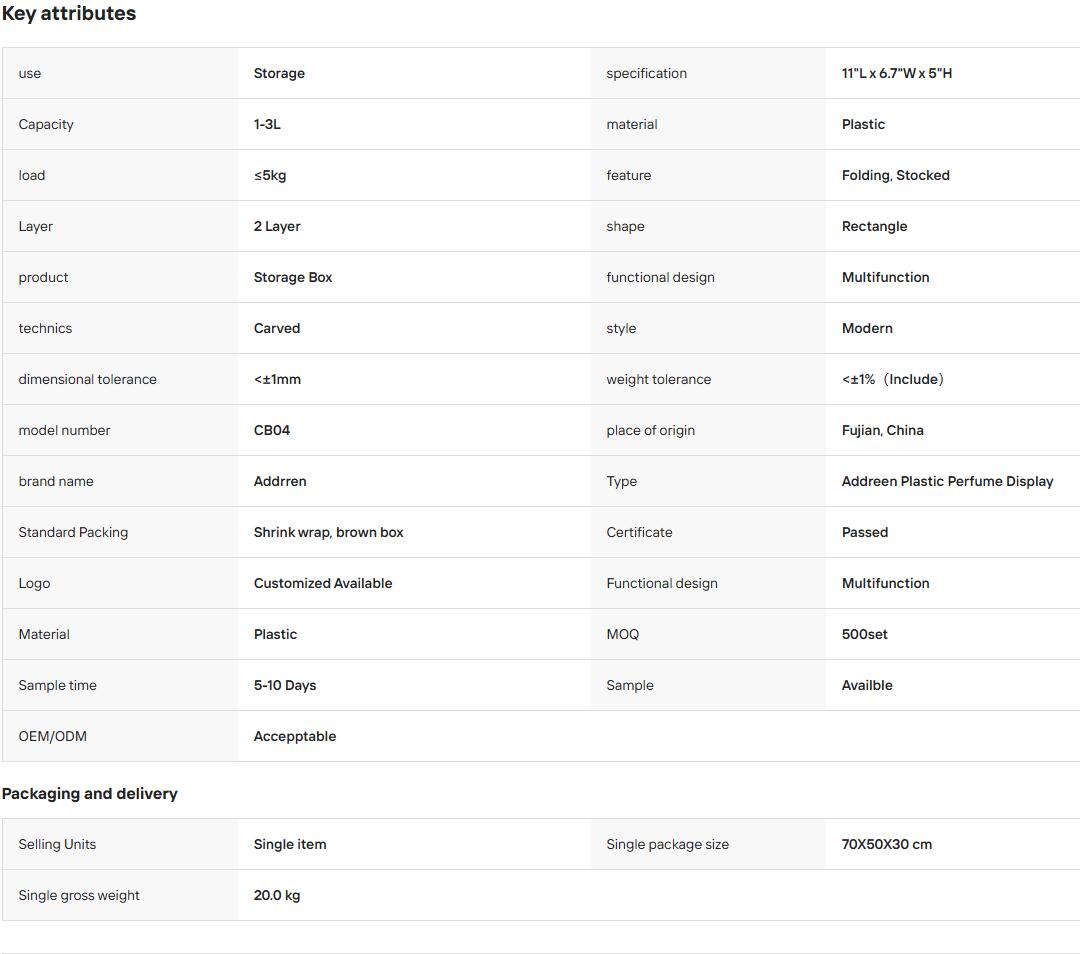The image size is (1080, 954).
Task: Click the Sample time '5-10 Days'
Action: click(285, 685)
